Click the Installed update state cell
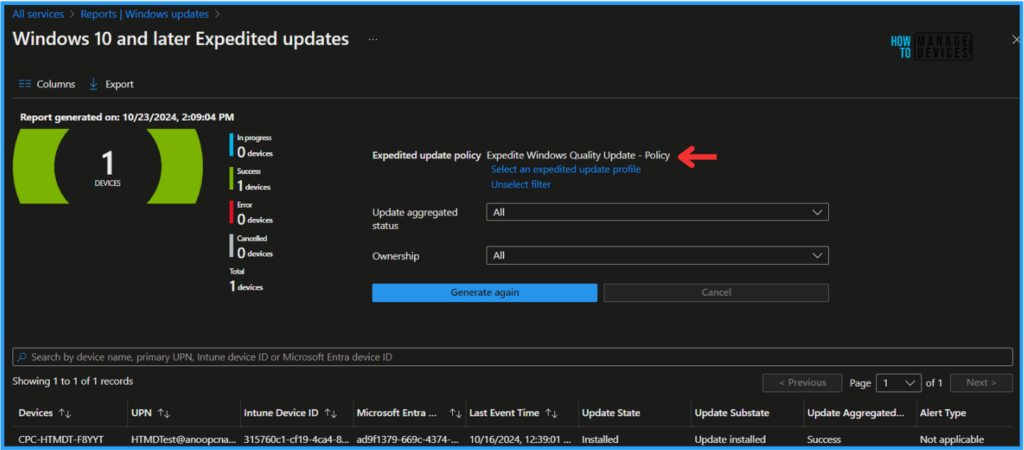The width and height of the screenshot is (1024, 450). tap(600, 440)
